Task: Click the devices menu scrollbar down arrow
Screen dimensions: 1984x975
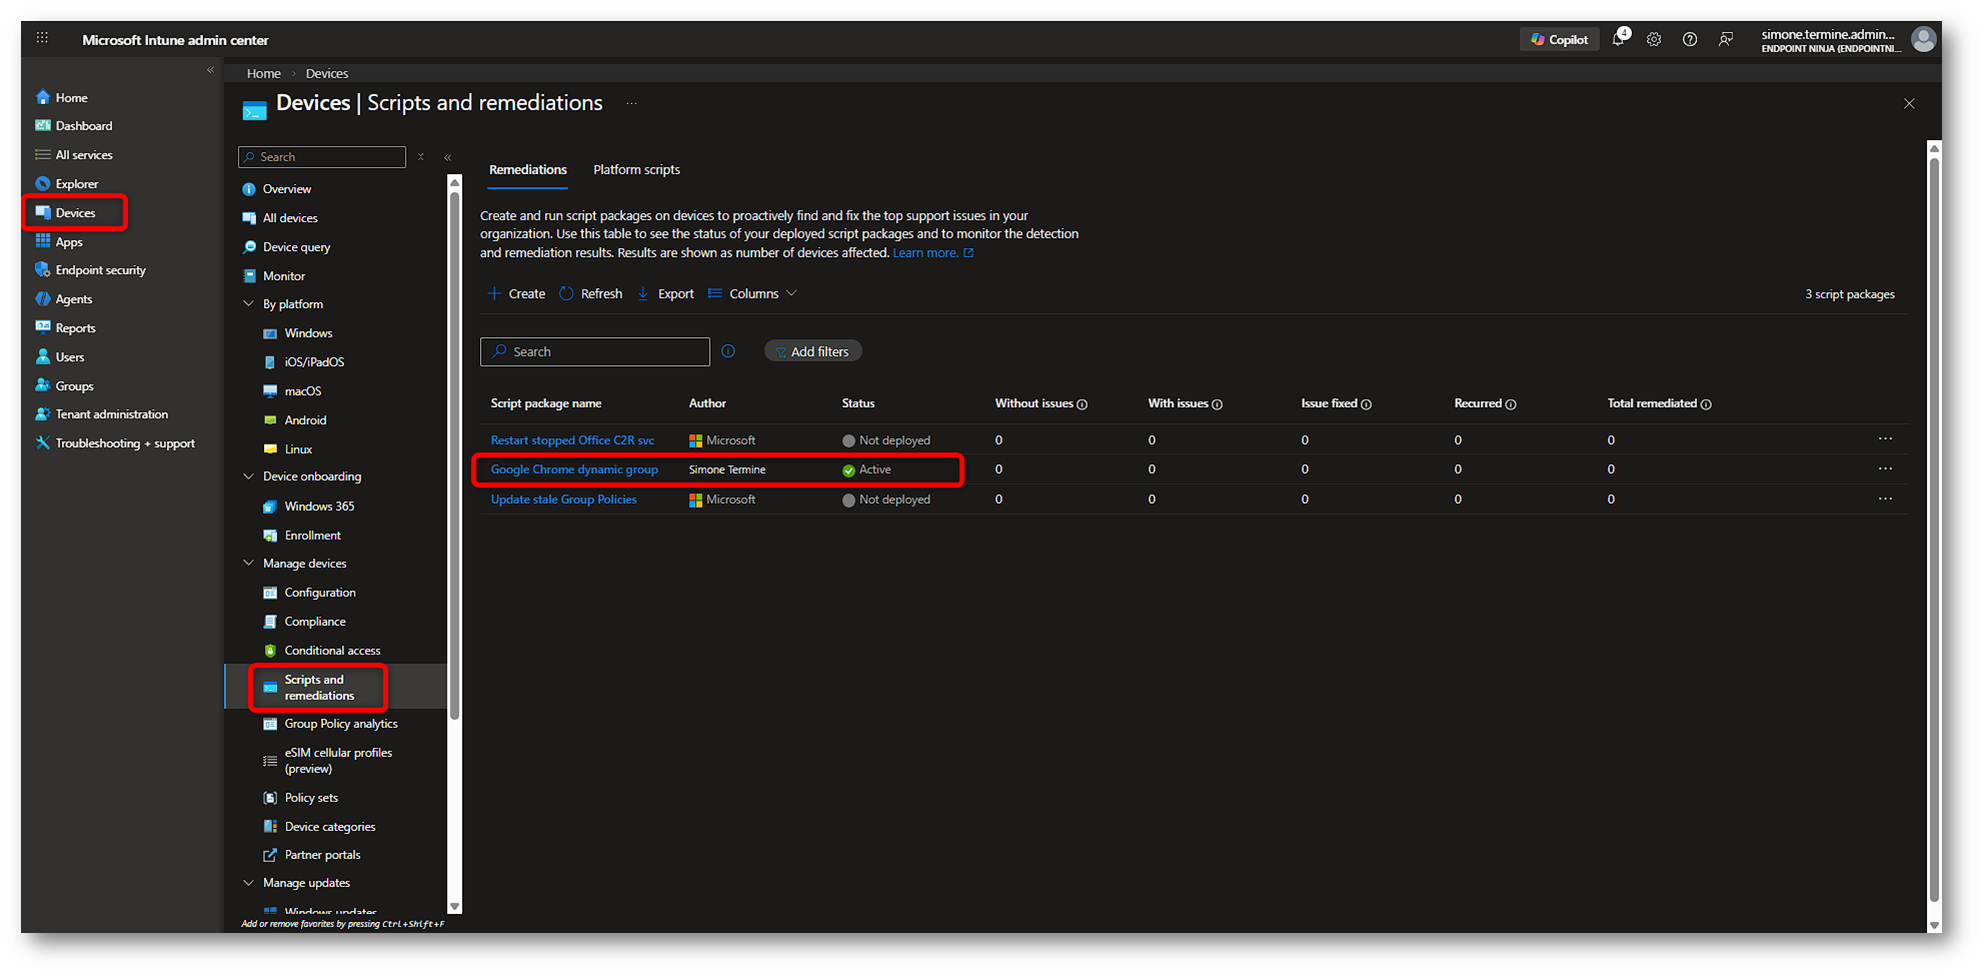Action: [x=455, y=907]
